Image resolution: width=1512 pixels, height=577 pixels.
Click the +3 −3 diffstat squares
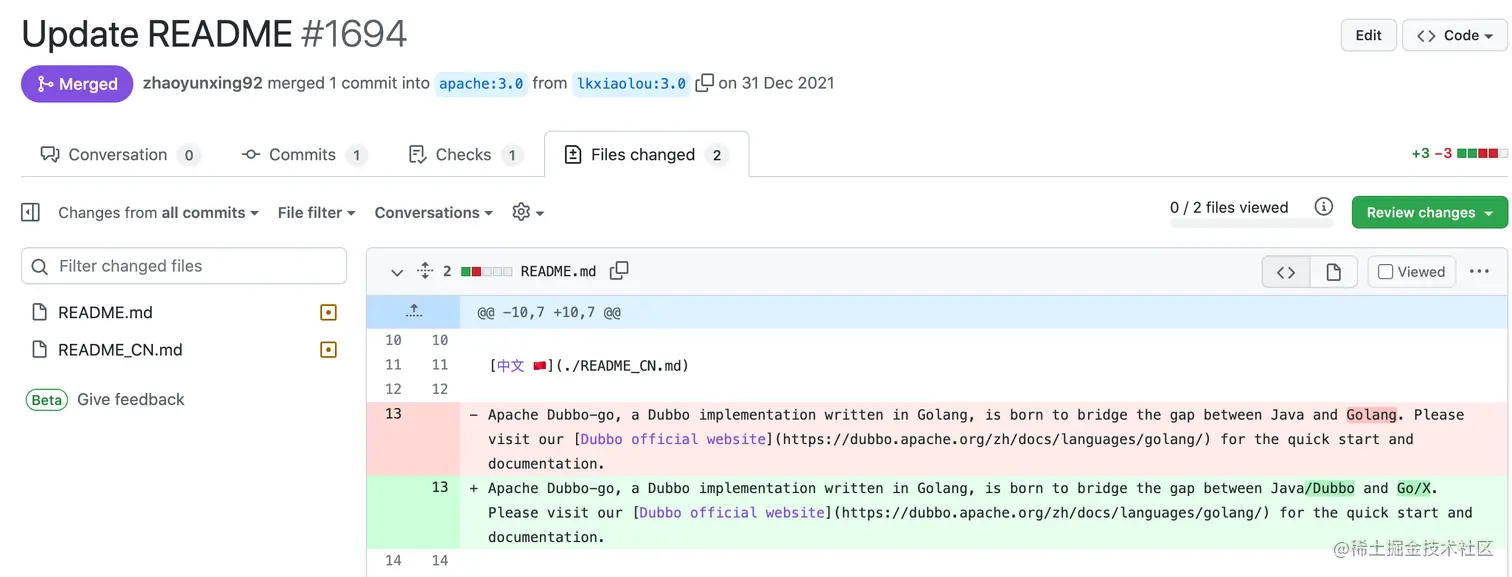pyautogui.click(x=1482, y=153)
